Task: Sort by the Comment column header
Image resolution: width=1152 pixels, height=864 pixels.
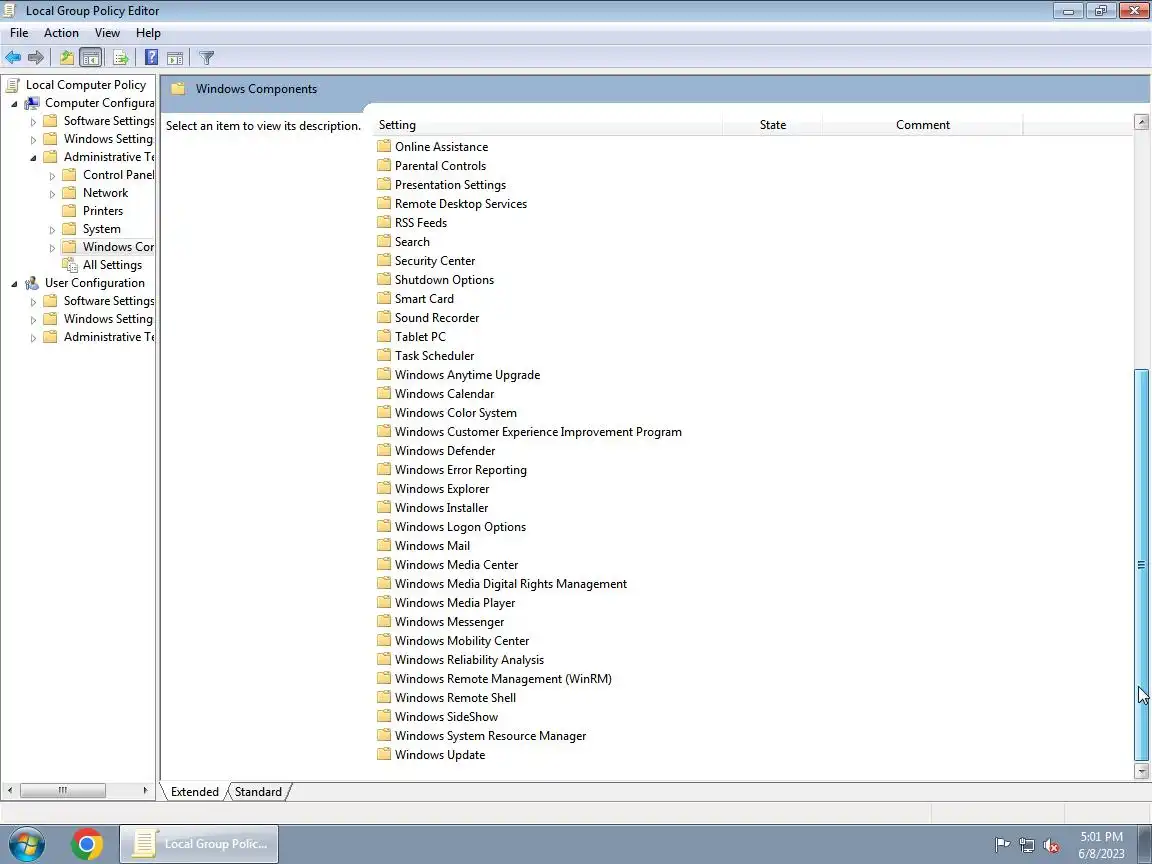Action: pos(923,125)
